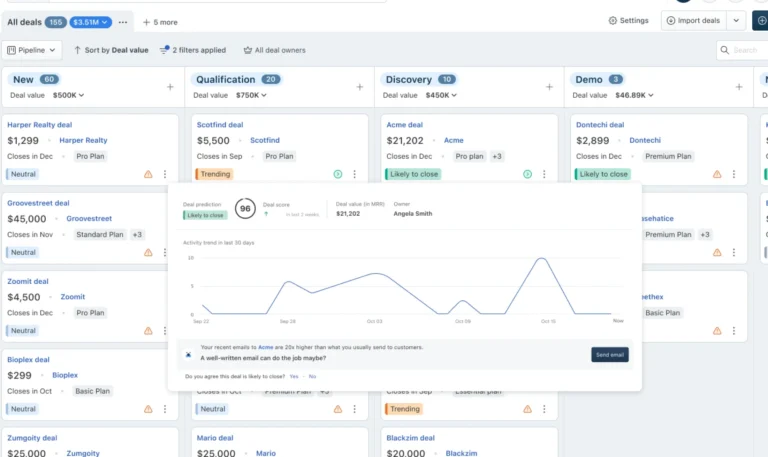Click the warning icon on Bioplex deal

coord(148,409)
